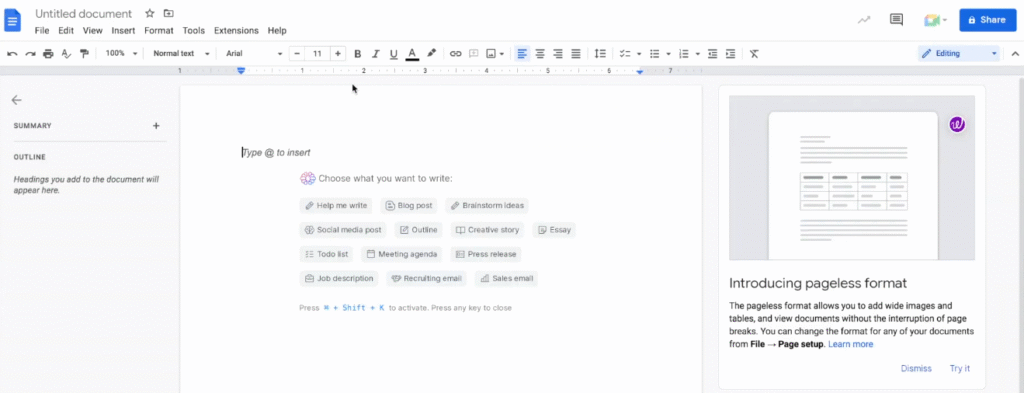Open the zoom 100% dropdown
This screenshot has height=393, width=1024.
(121, 54)
